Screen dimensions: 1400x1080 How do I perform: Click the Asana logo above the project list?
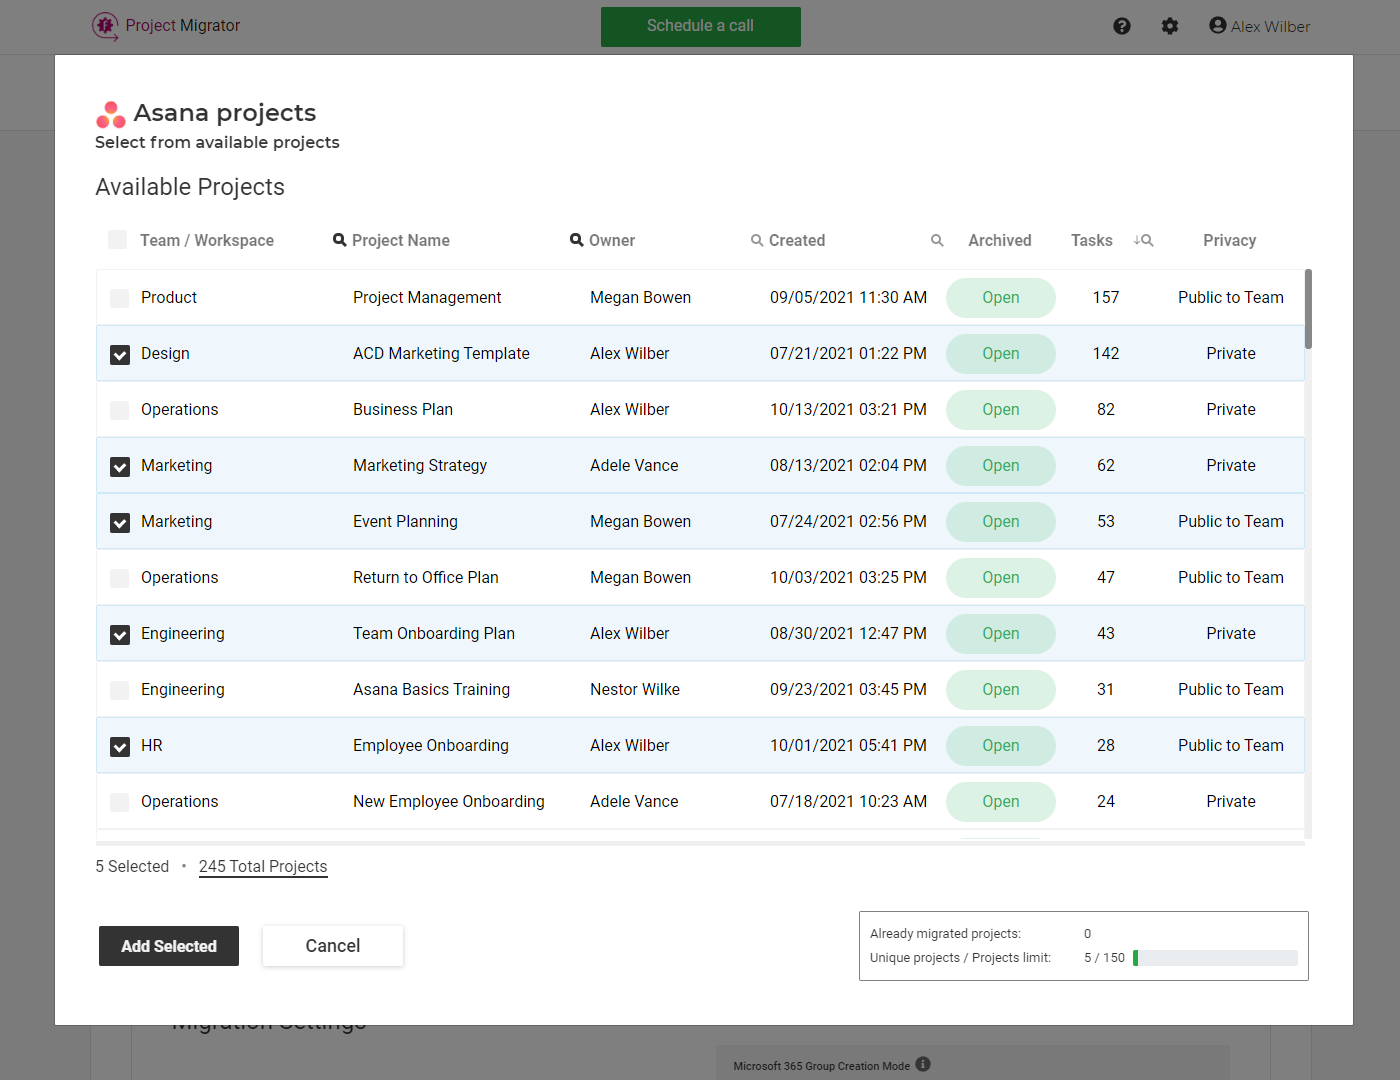(x=110, y=114)
